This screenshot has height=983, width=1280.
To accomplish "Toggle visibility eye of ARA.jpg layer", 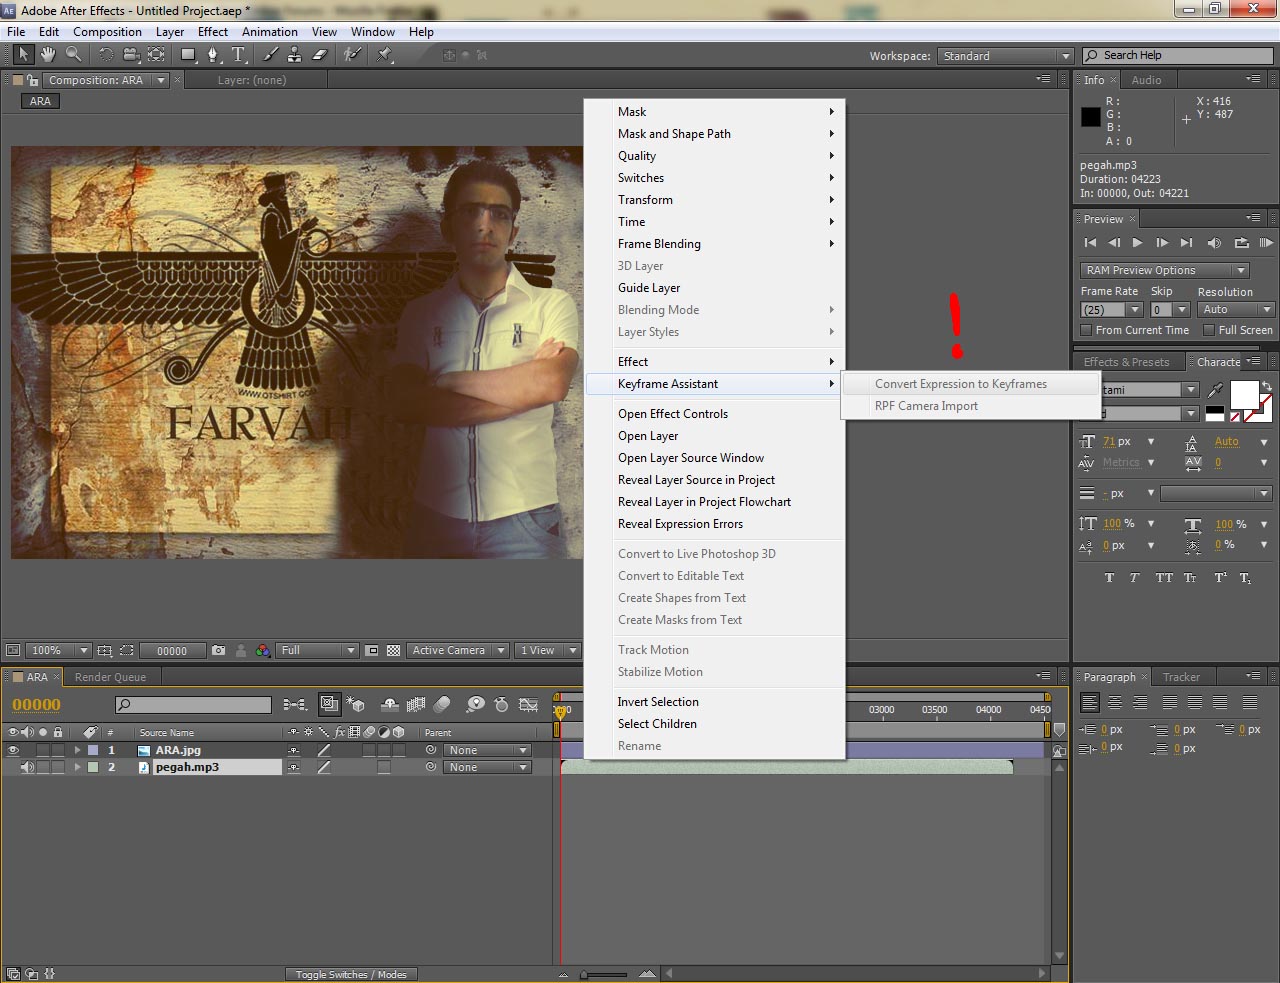I will click(13, 750).
